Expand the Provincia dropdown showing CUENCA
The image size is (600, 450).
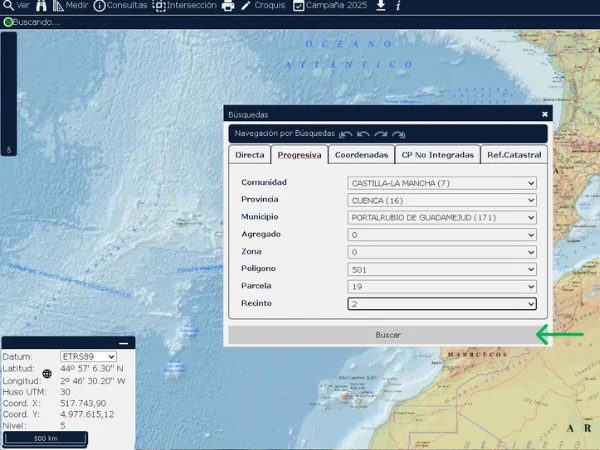(x=442, y=200)
